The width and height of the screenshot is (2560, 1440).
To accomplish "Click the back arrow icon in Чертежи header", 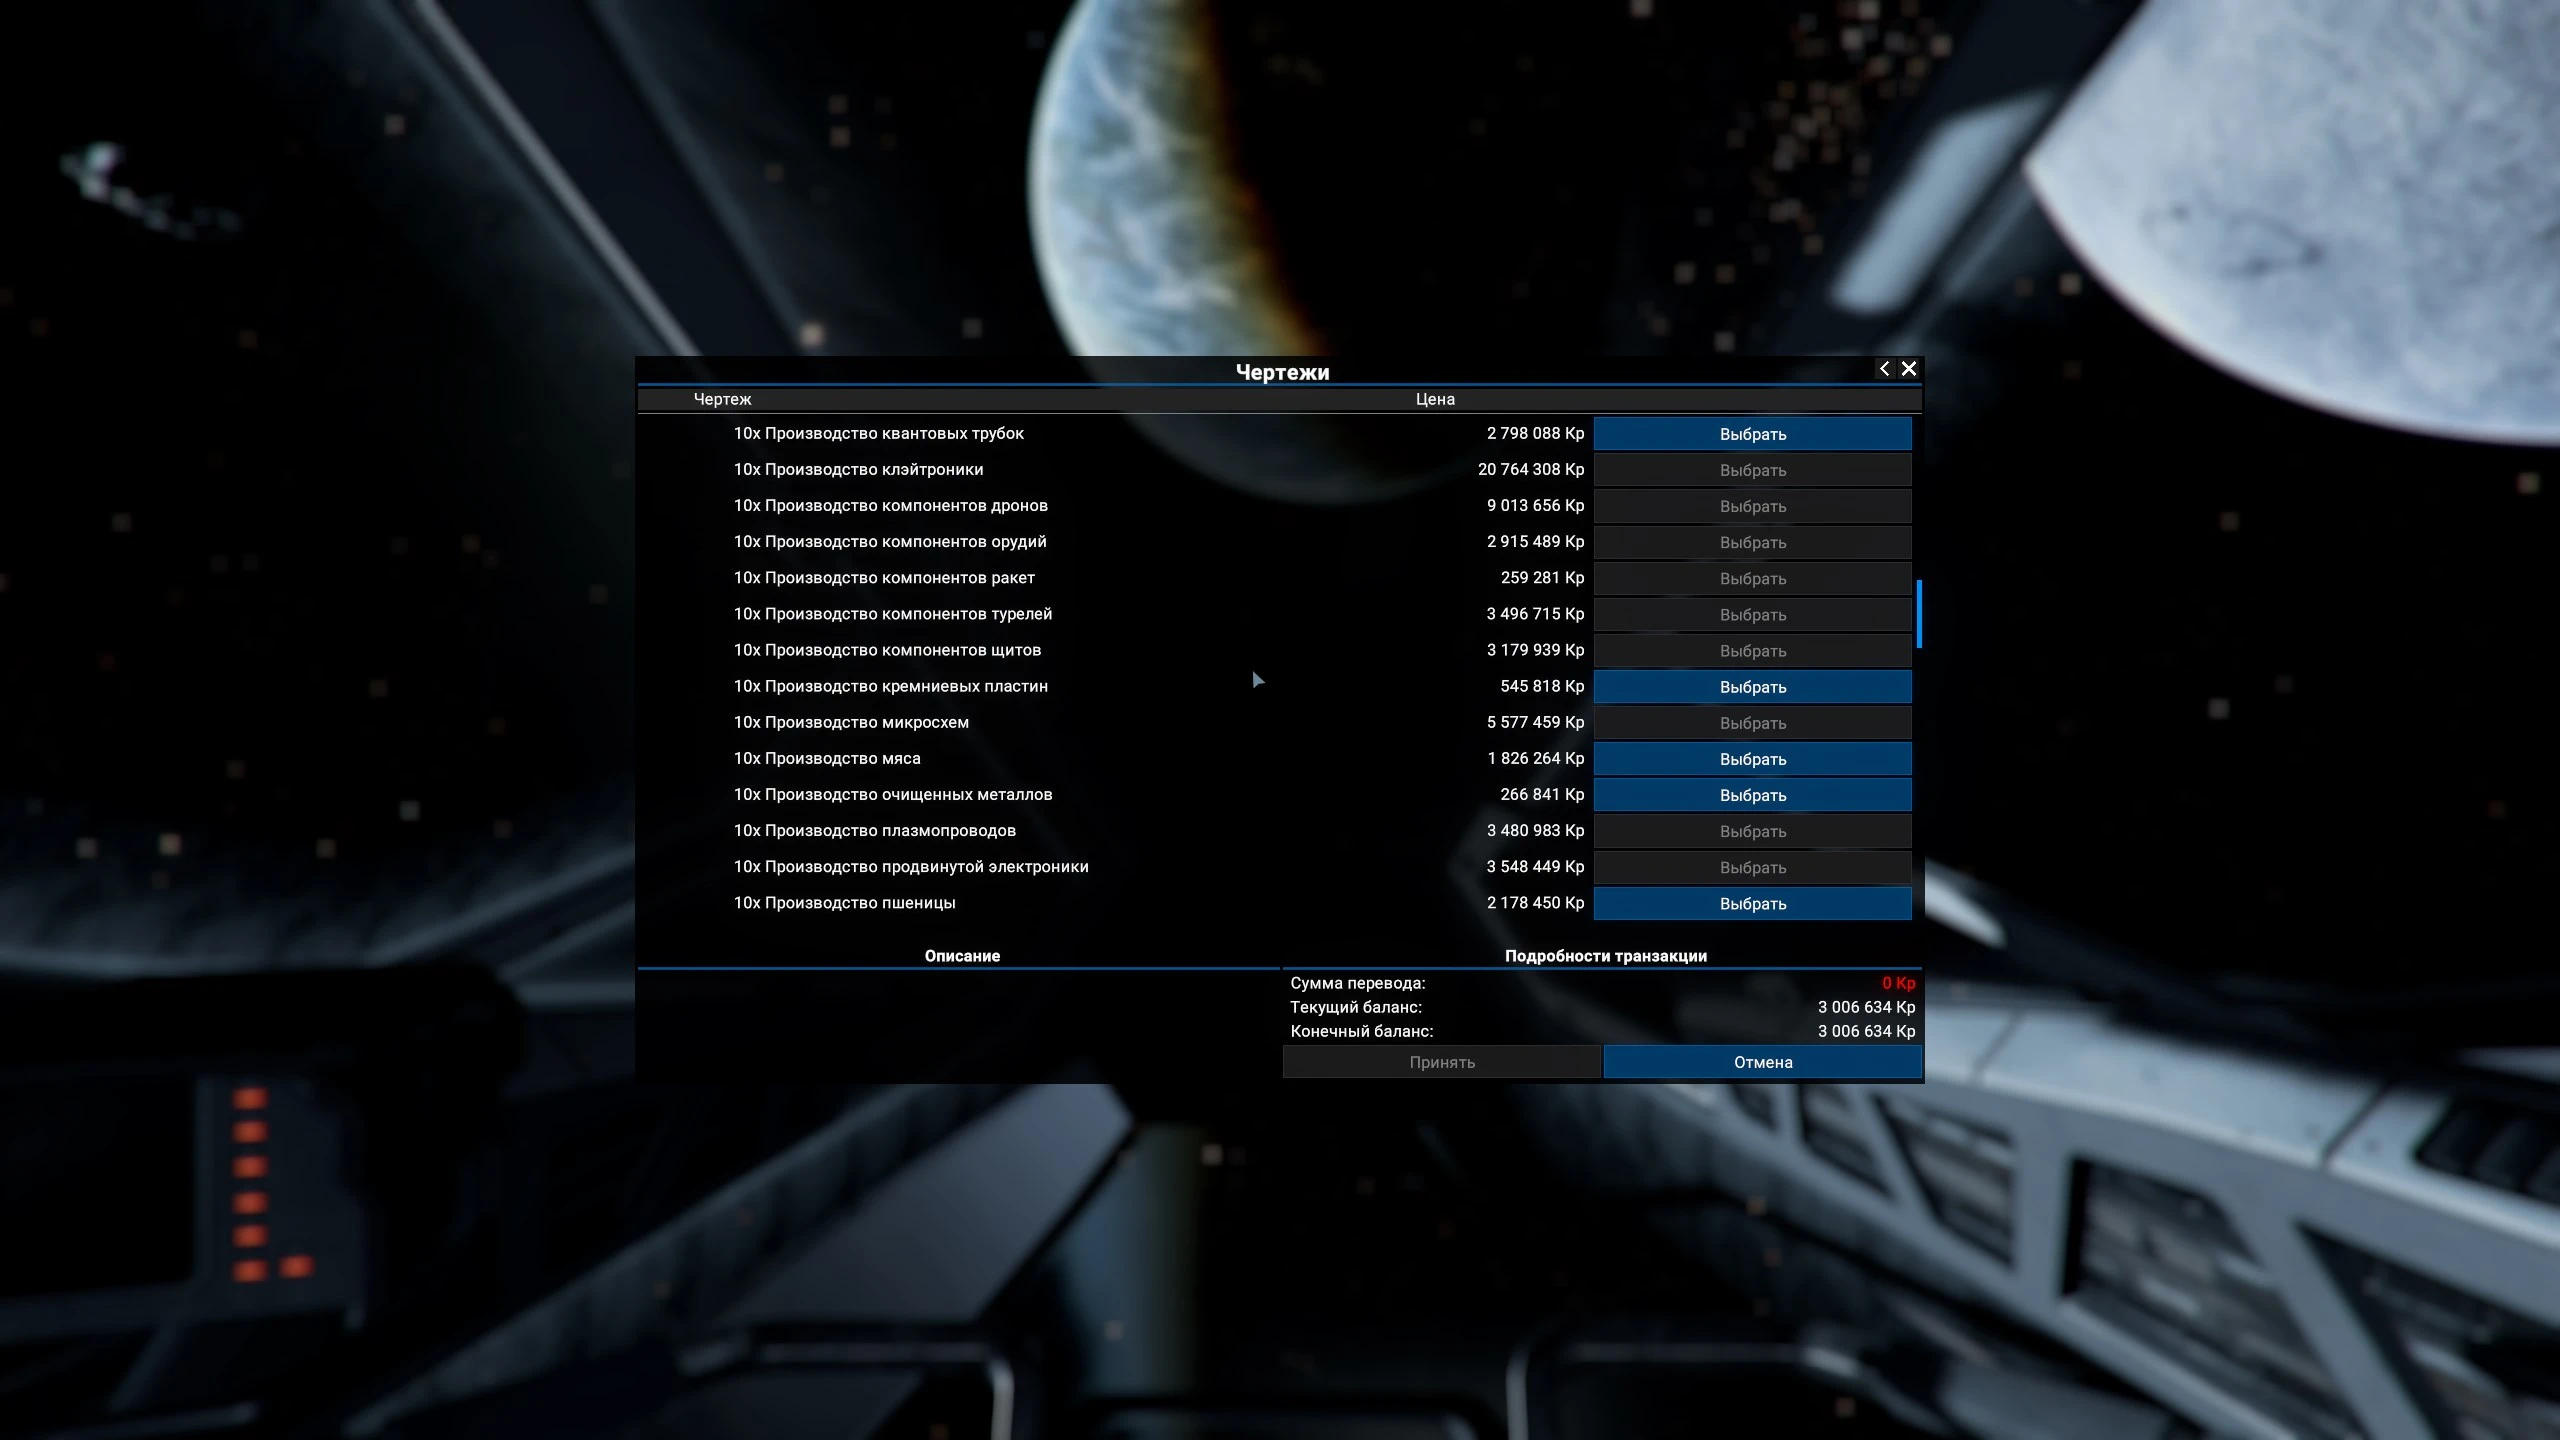I will click(x=1884, y=369).
